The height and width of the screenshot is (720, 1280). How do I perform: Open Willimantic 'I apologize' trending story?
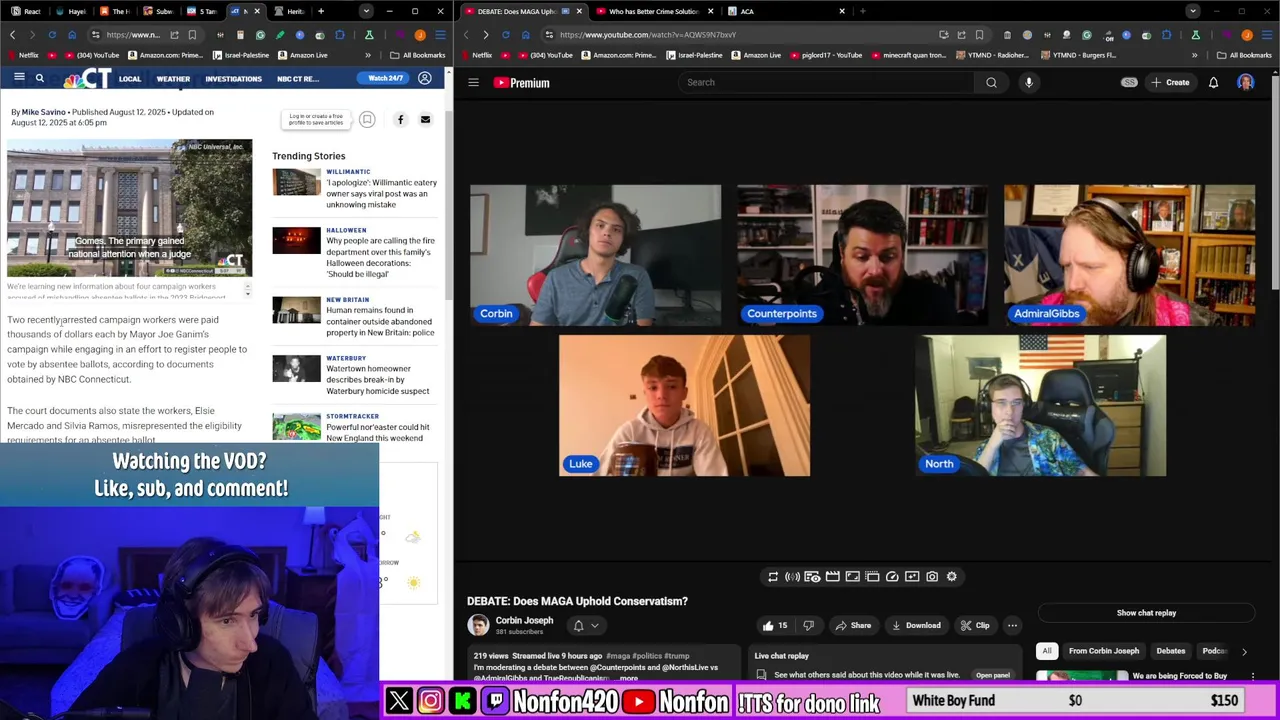click(381, 194)
